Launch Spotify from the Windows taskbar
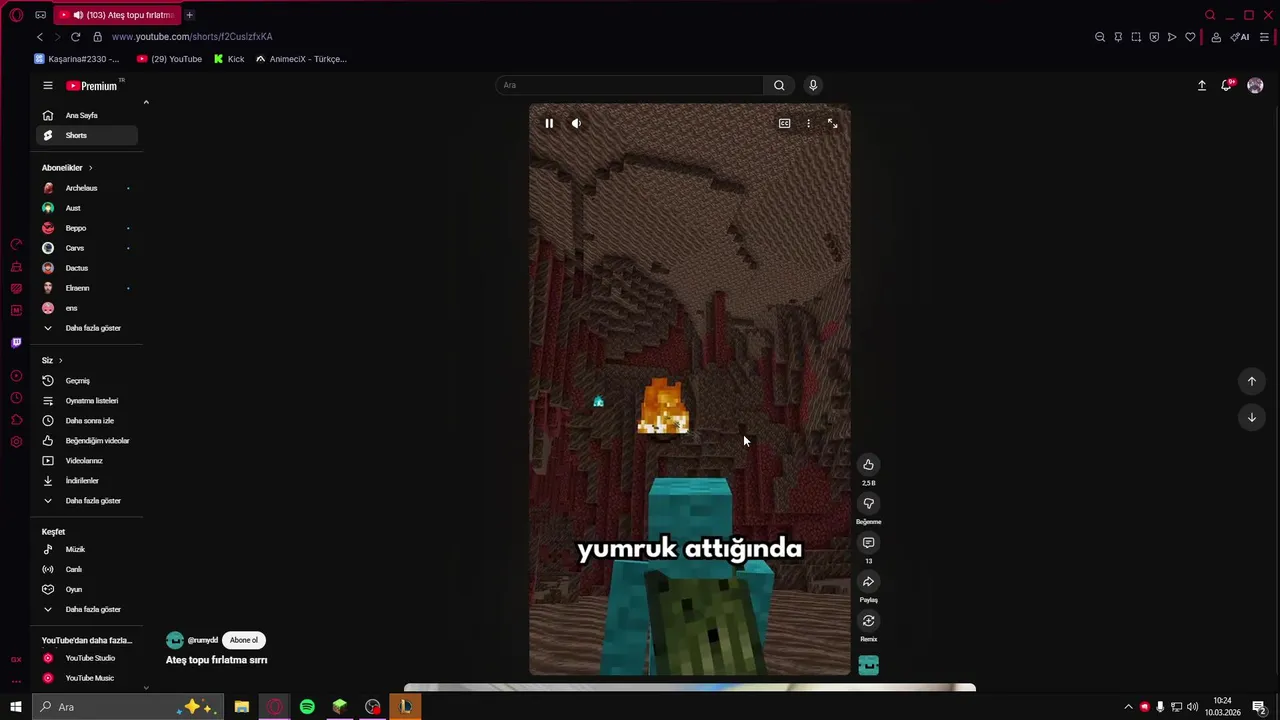 [x=307, y=707]
